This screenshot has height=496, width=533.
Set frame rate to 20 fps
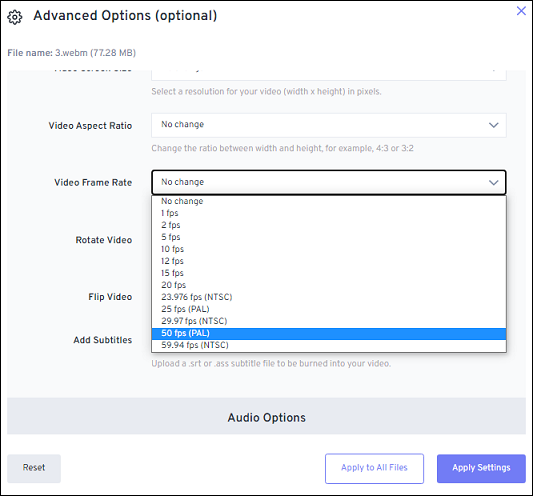click(329, 285)
